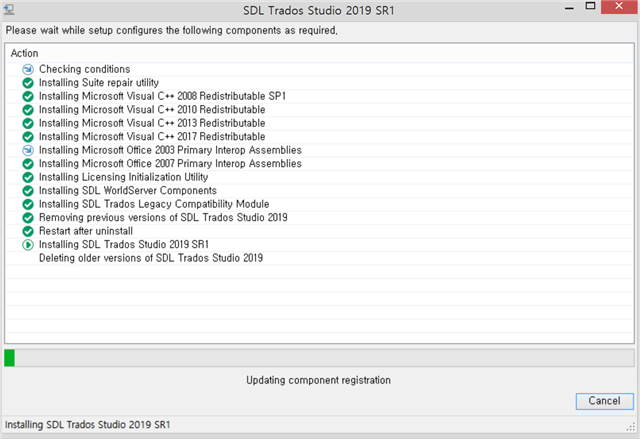Click the resize grip in the status bar corner
Image resolution: width=640 pixels, height=439 pixels.
[x=631, y=426]
